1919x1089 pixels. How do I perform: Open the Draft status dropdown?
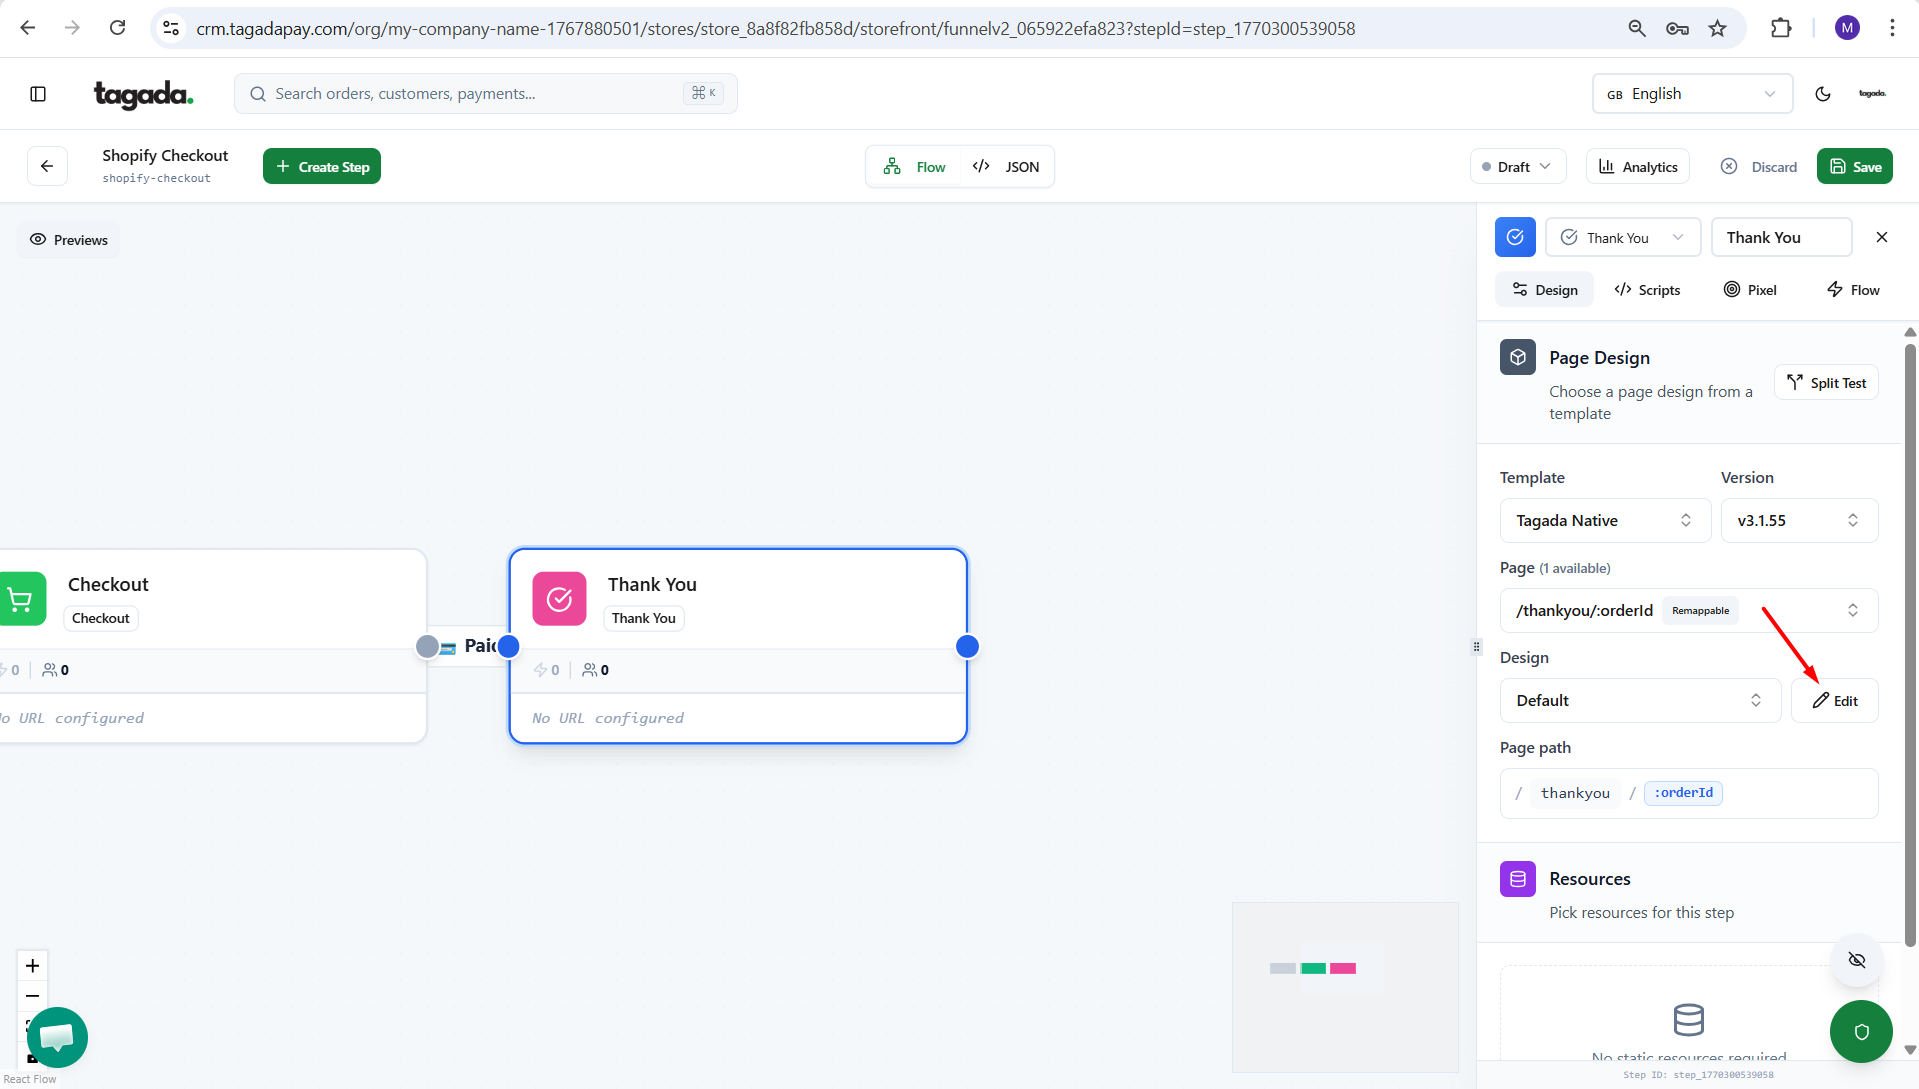(1517, 167)
